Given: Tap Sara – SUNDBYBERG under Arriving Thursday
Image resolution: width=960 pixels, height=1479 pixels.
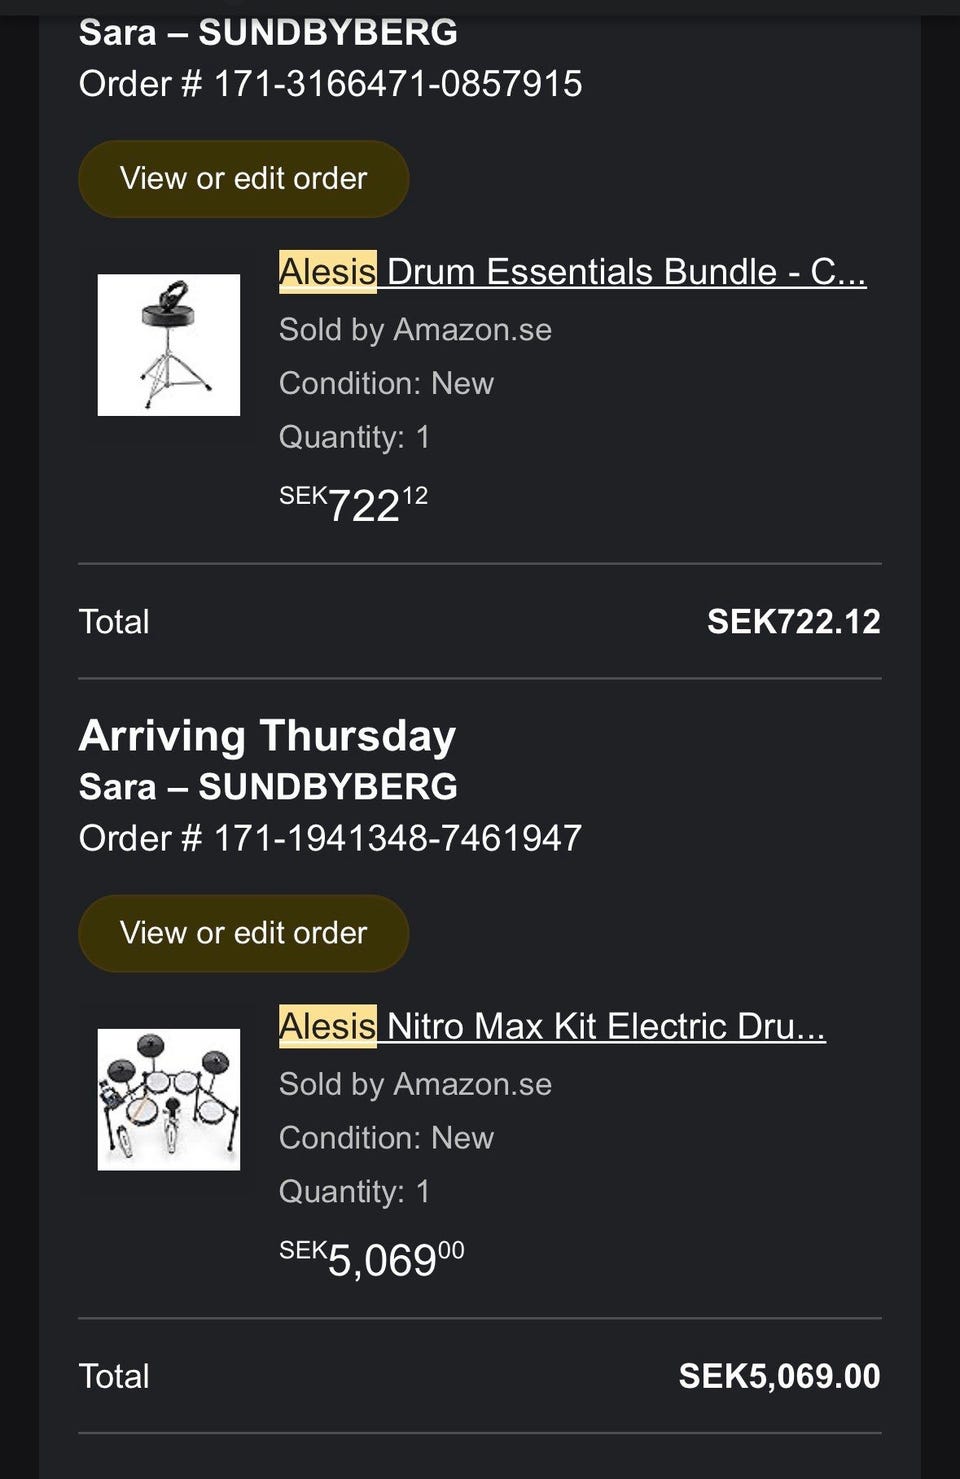Looking at the screenshot, I should coord(268,787).
